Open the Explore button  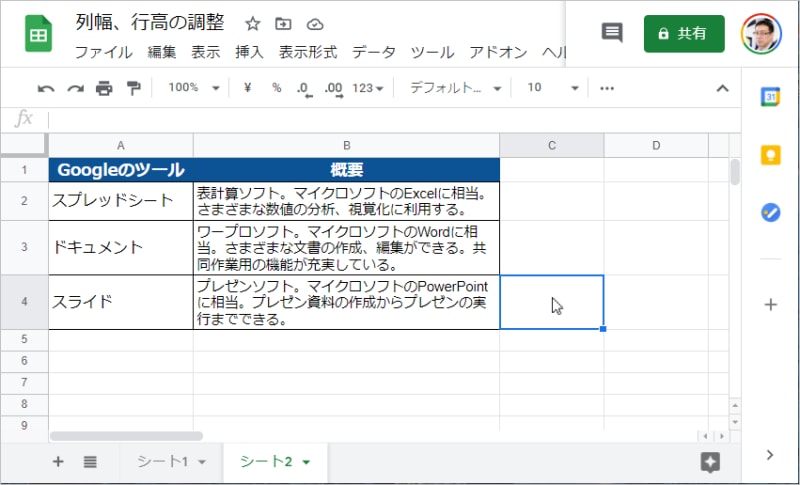pyautogui.click(x=710, y=462)
